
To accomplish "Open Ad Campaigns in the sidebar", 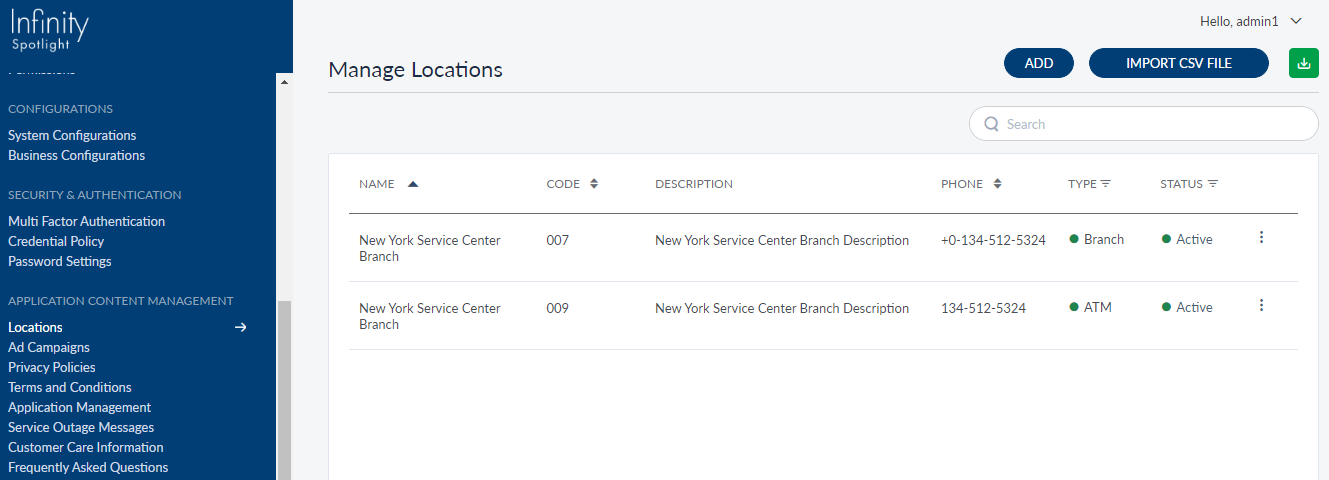I will 49,347.
